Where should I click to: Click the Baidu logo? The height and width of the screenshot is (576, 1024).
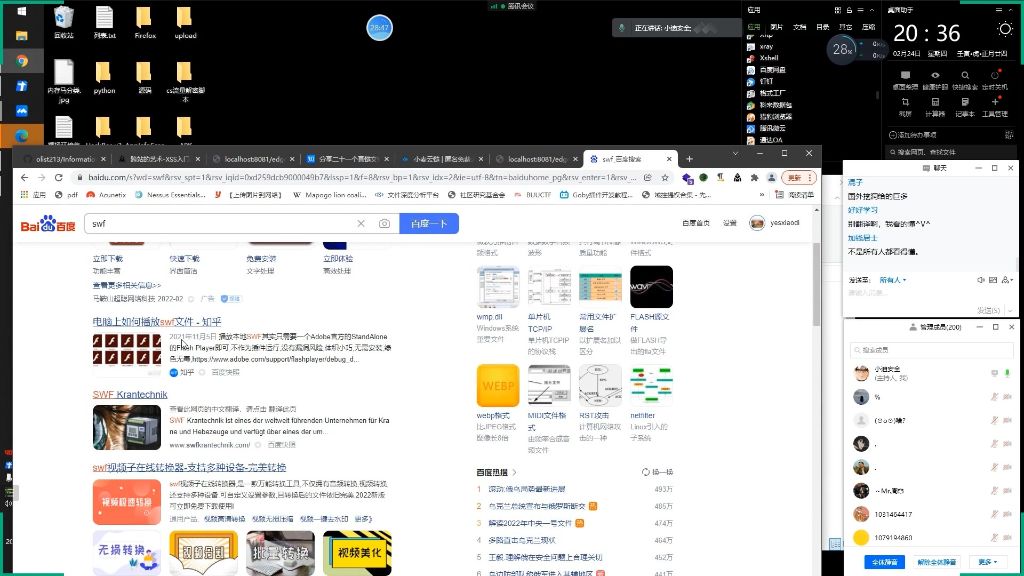click(48, 224)
